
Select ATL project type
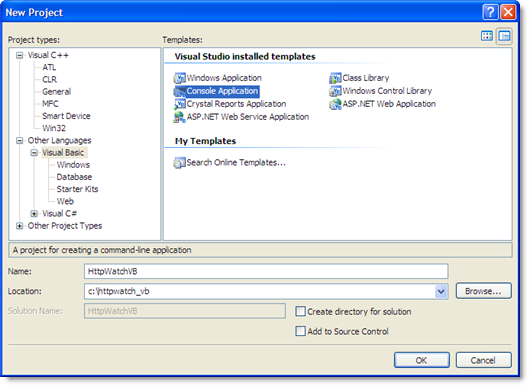pyautogui.click(x=49, y=67)
